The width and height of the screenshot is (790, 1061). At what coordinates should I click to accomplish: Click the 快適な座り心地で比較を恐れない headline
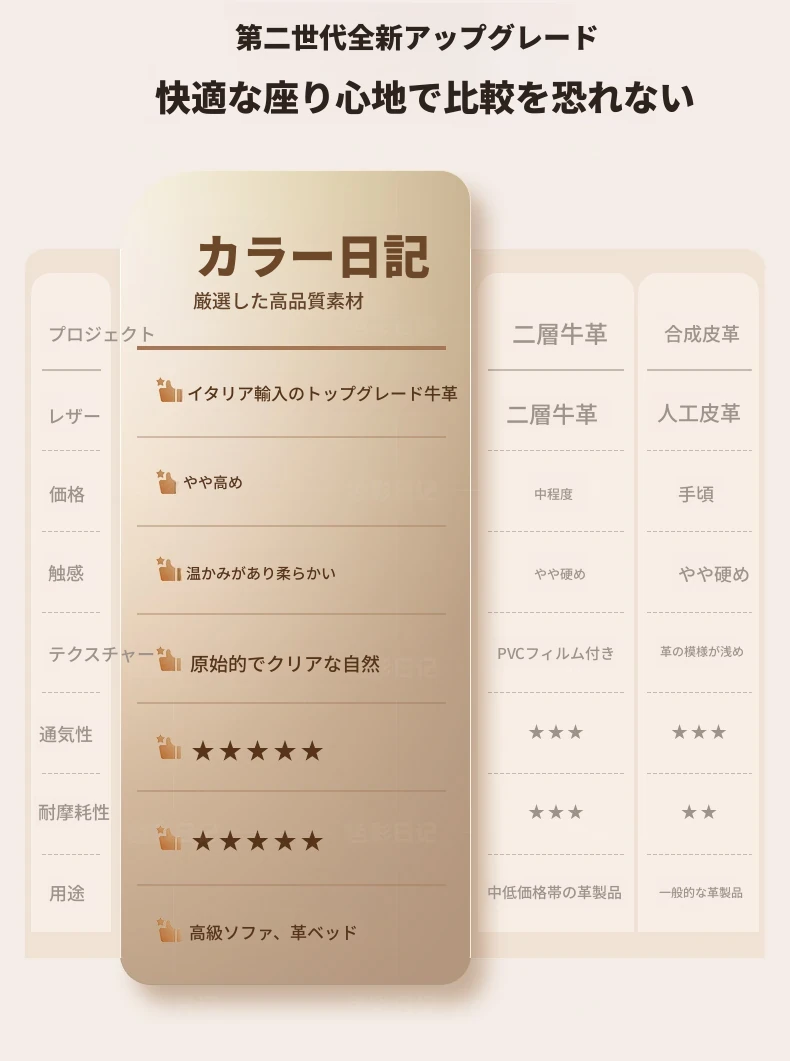425,97
